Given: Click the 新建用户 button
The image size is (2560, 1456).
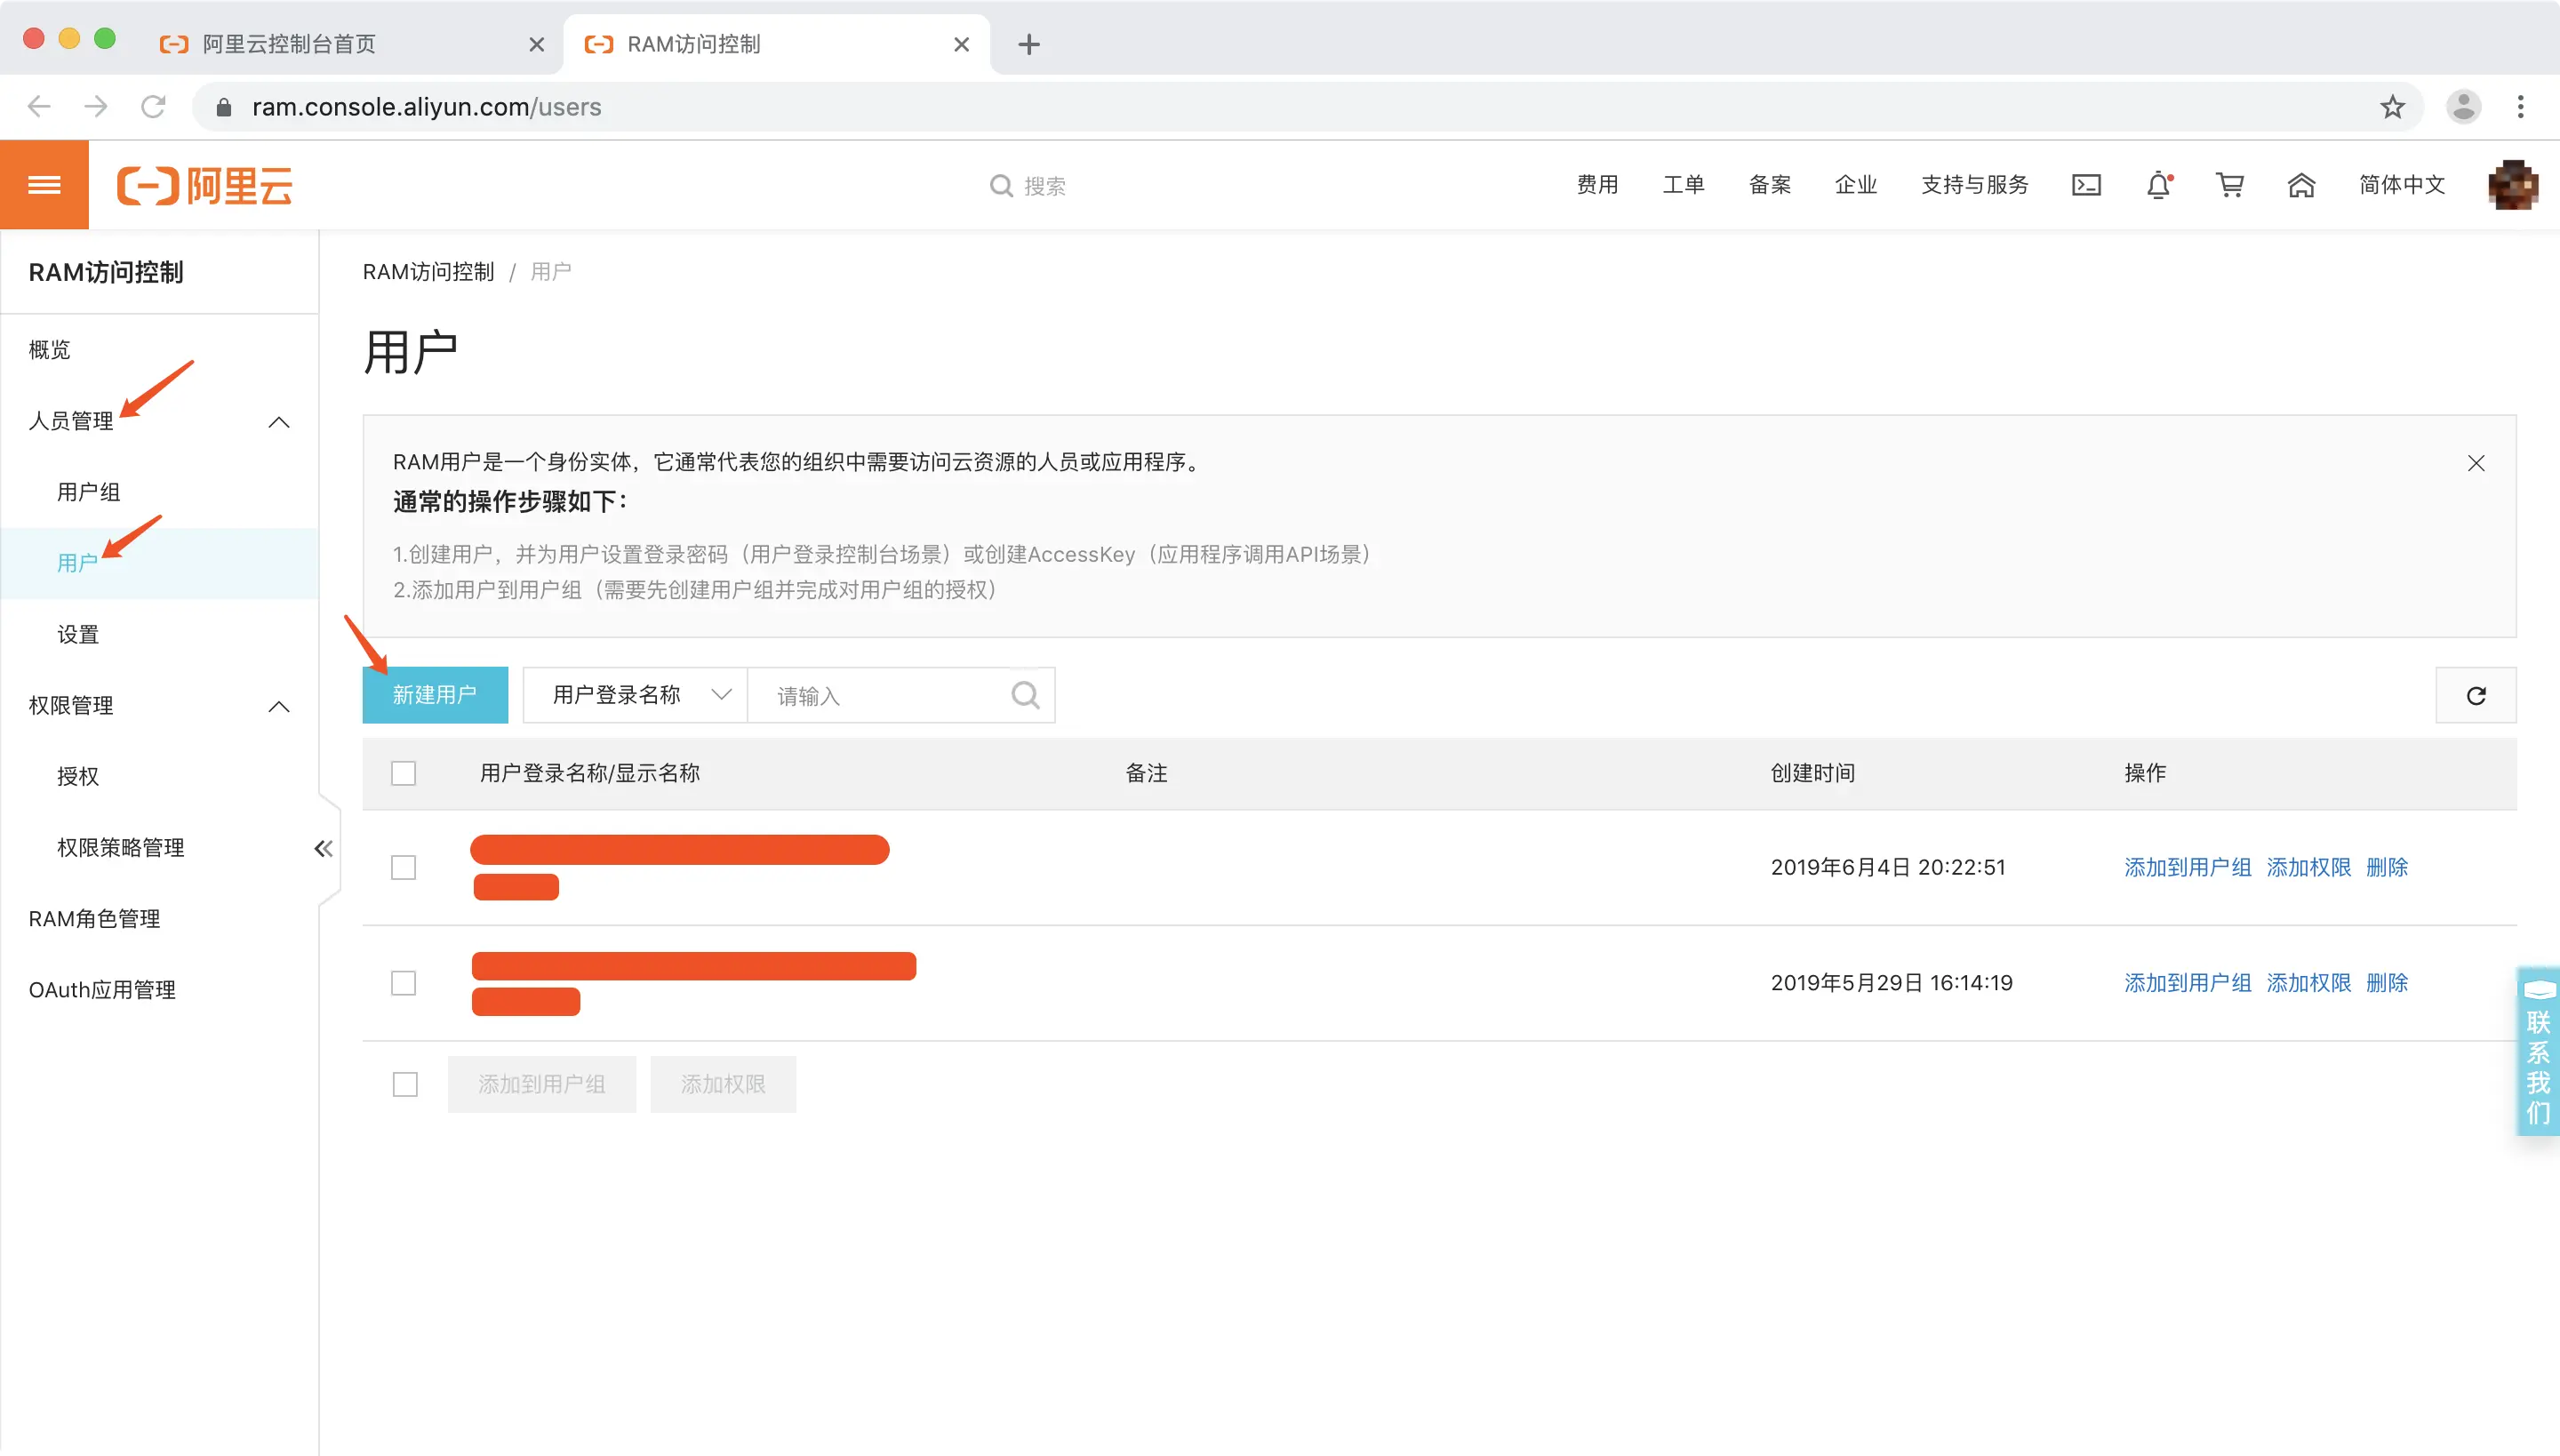Looking at the screenshot, I should [434, 695].
